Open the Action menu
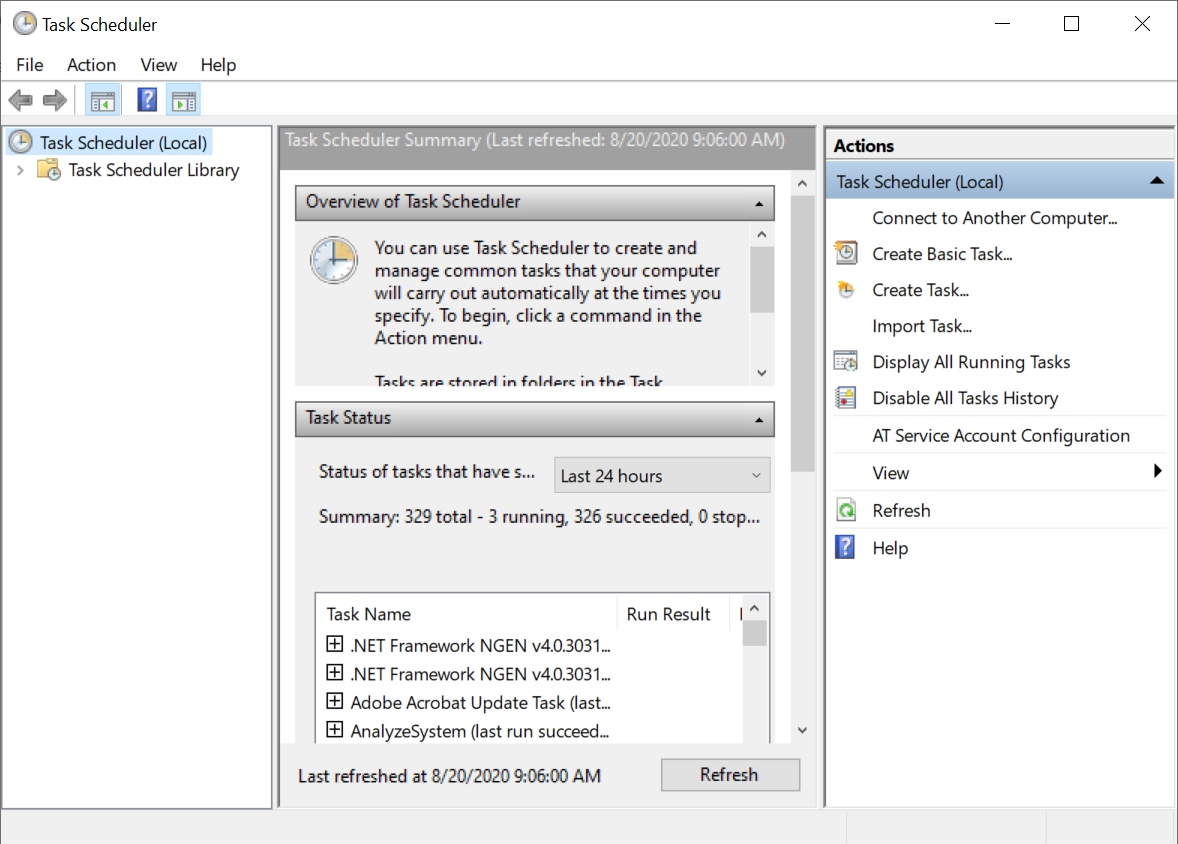Viewport: 1178px width, 844px height. pyautogui.click(x=92, y=65)
